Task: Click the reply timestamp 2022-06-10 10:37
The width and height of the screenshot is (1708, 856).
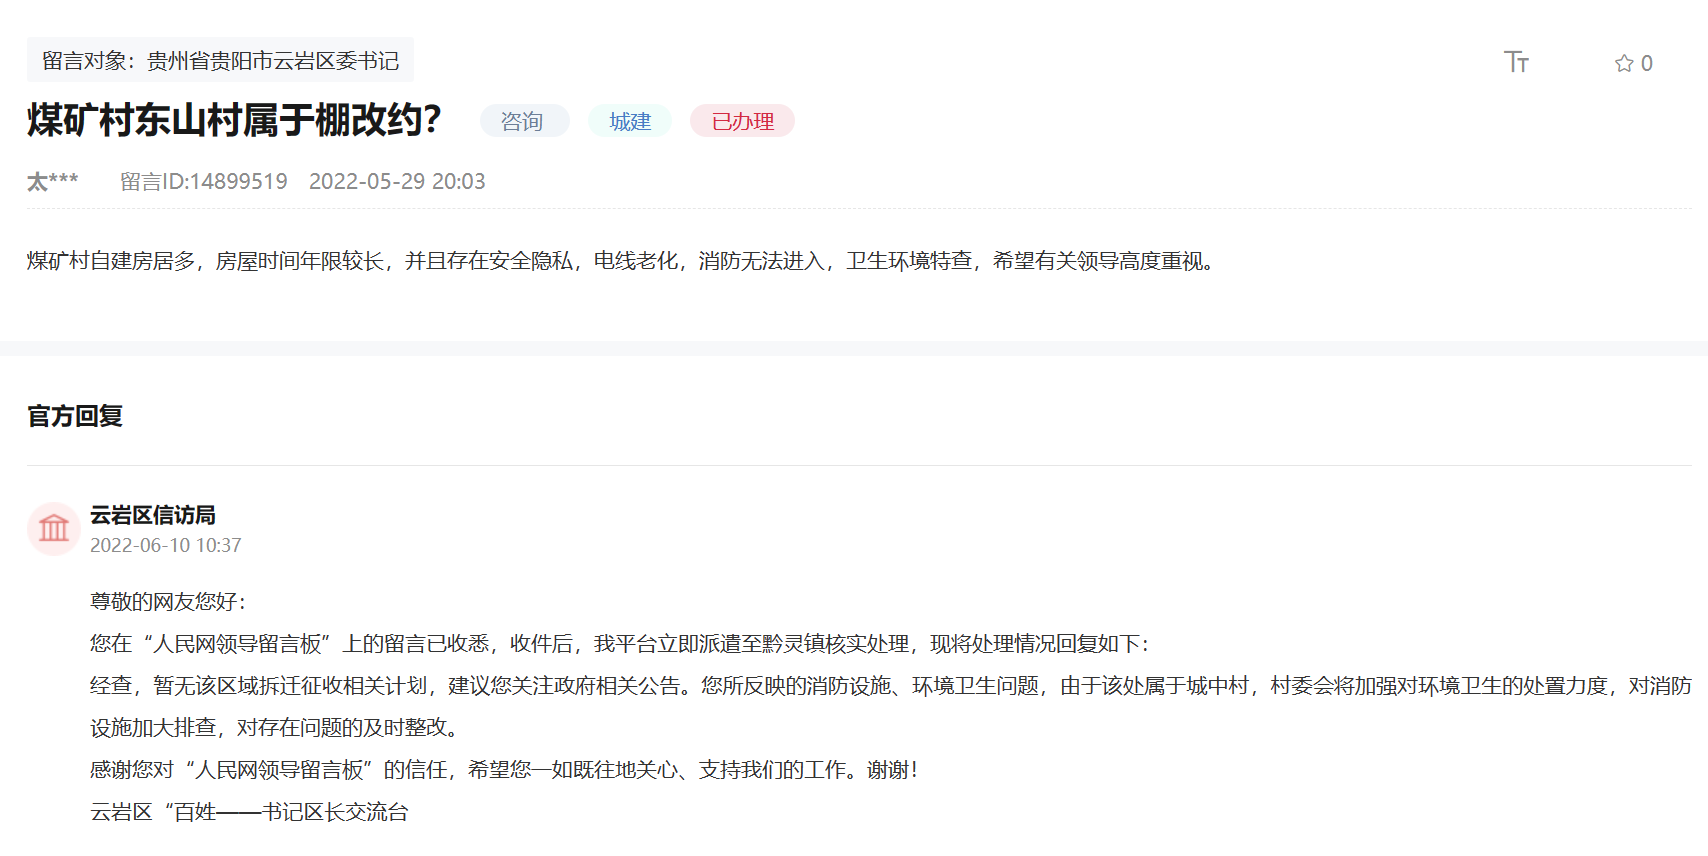Action: 166,545
